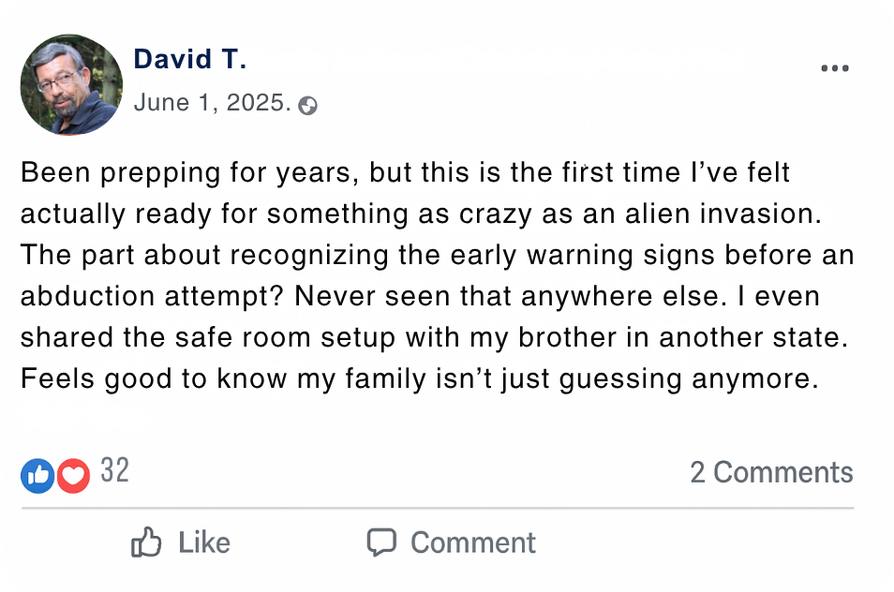The height and width of the screenshot is (592, 894).
Task: Click the red heart reaction icon
Action: [x=73, y=475]
